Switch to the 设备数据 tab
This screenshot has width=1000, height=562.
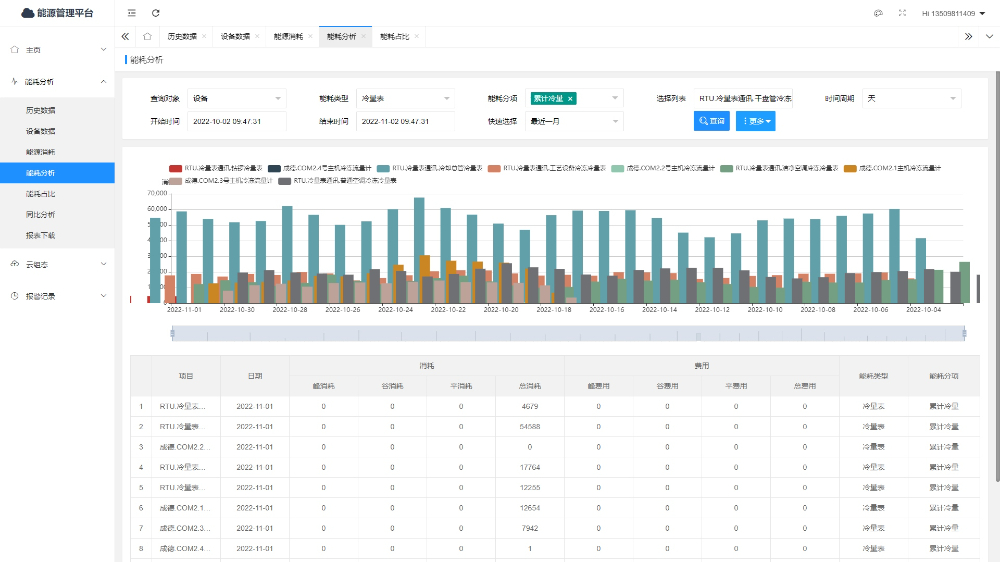235,36
